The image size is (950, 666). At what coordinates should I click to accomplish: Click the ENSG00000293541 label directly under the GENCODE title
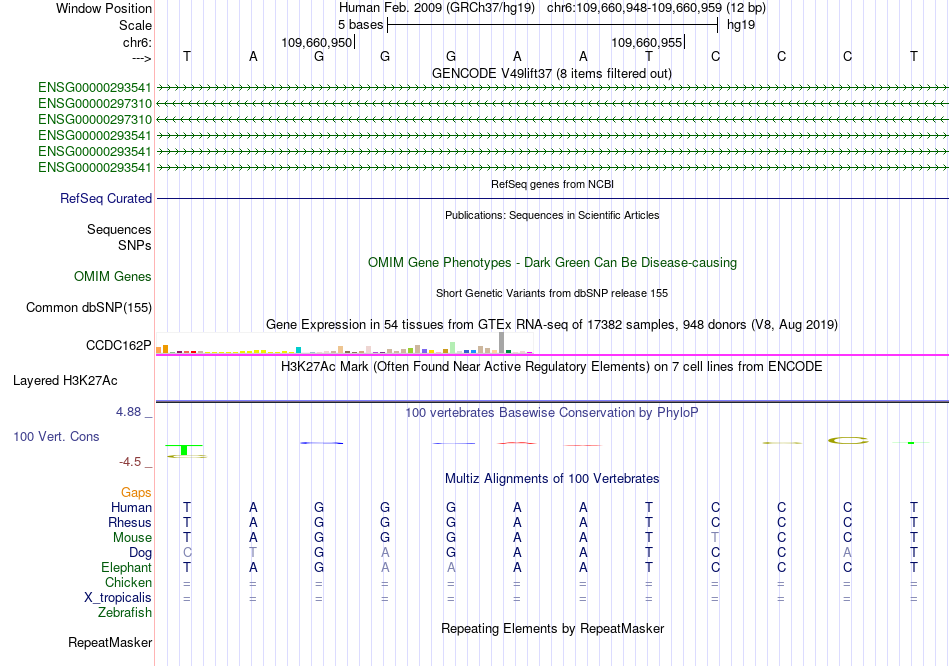click(95, 88)
